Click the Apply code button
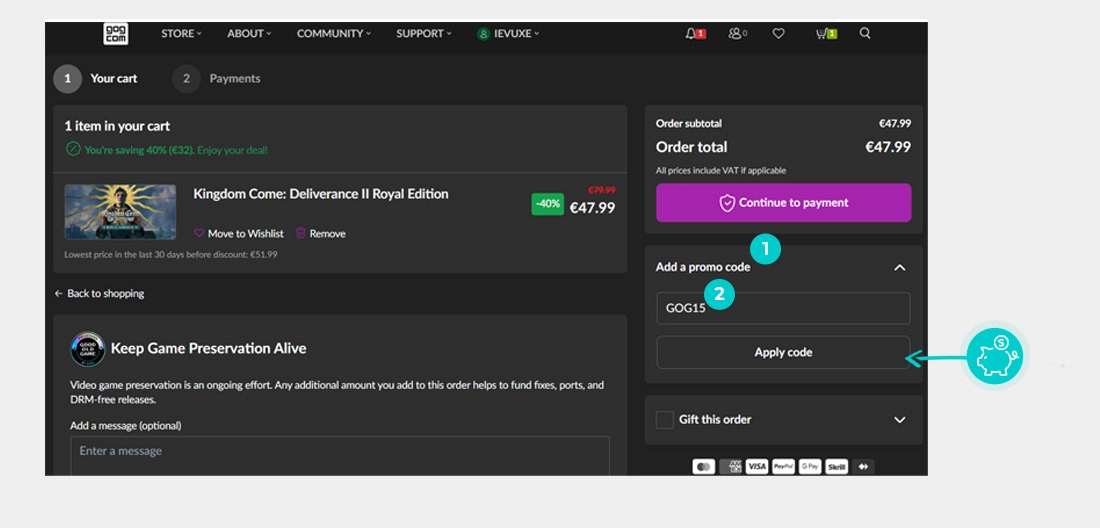 (784, 352)
